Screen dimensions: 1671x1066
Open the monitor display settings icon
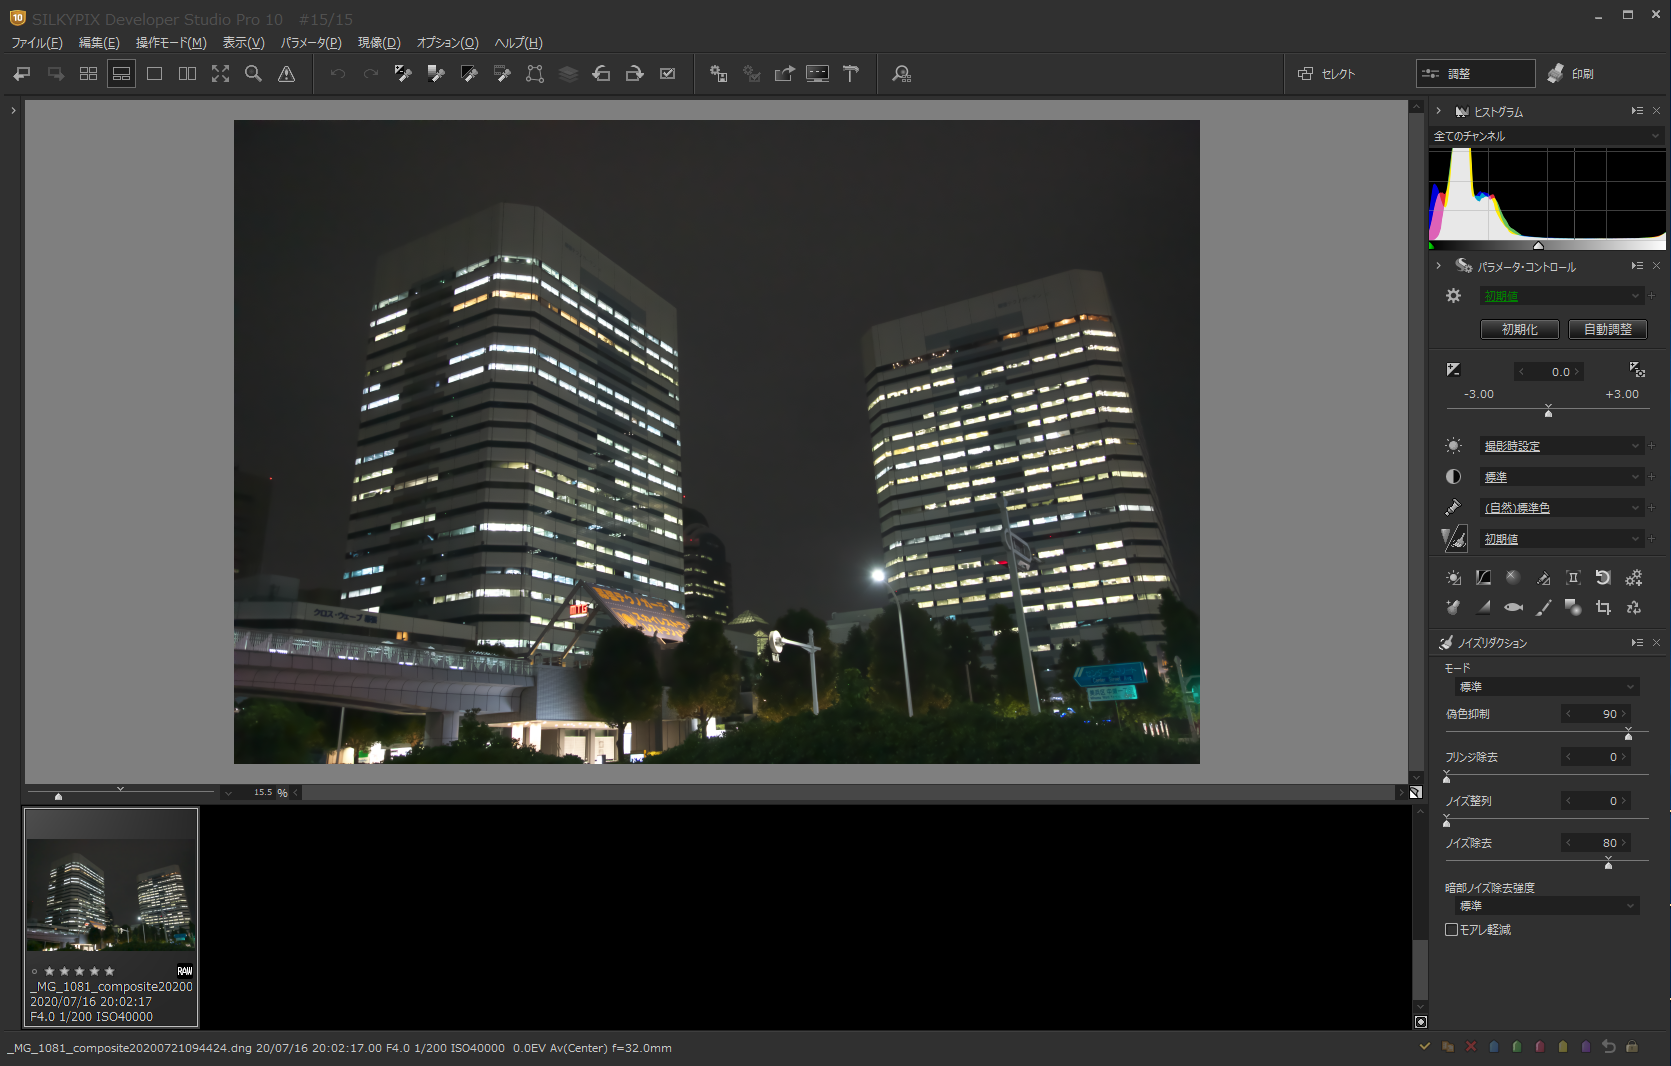(x=817, y=74)
